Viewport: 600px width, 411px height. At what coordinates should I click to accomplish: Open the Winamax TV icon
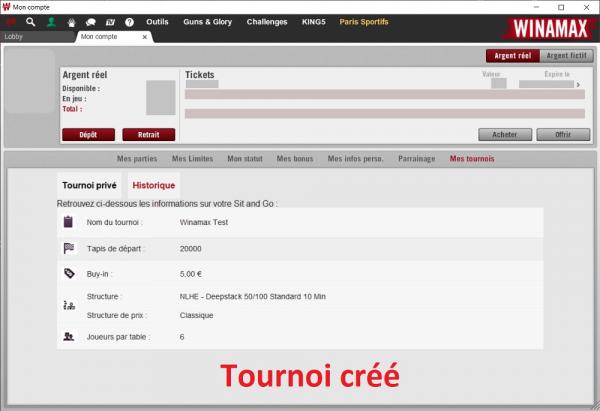[110, 23]
